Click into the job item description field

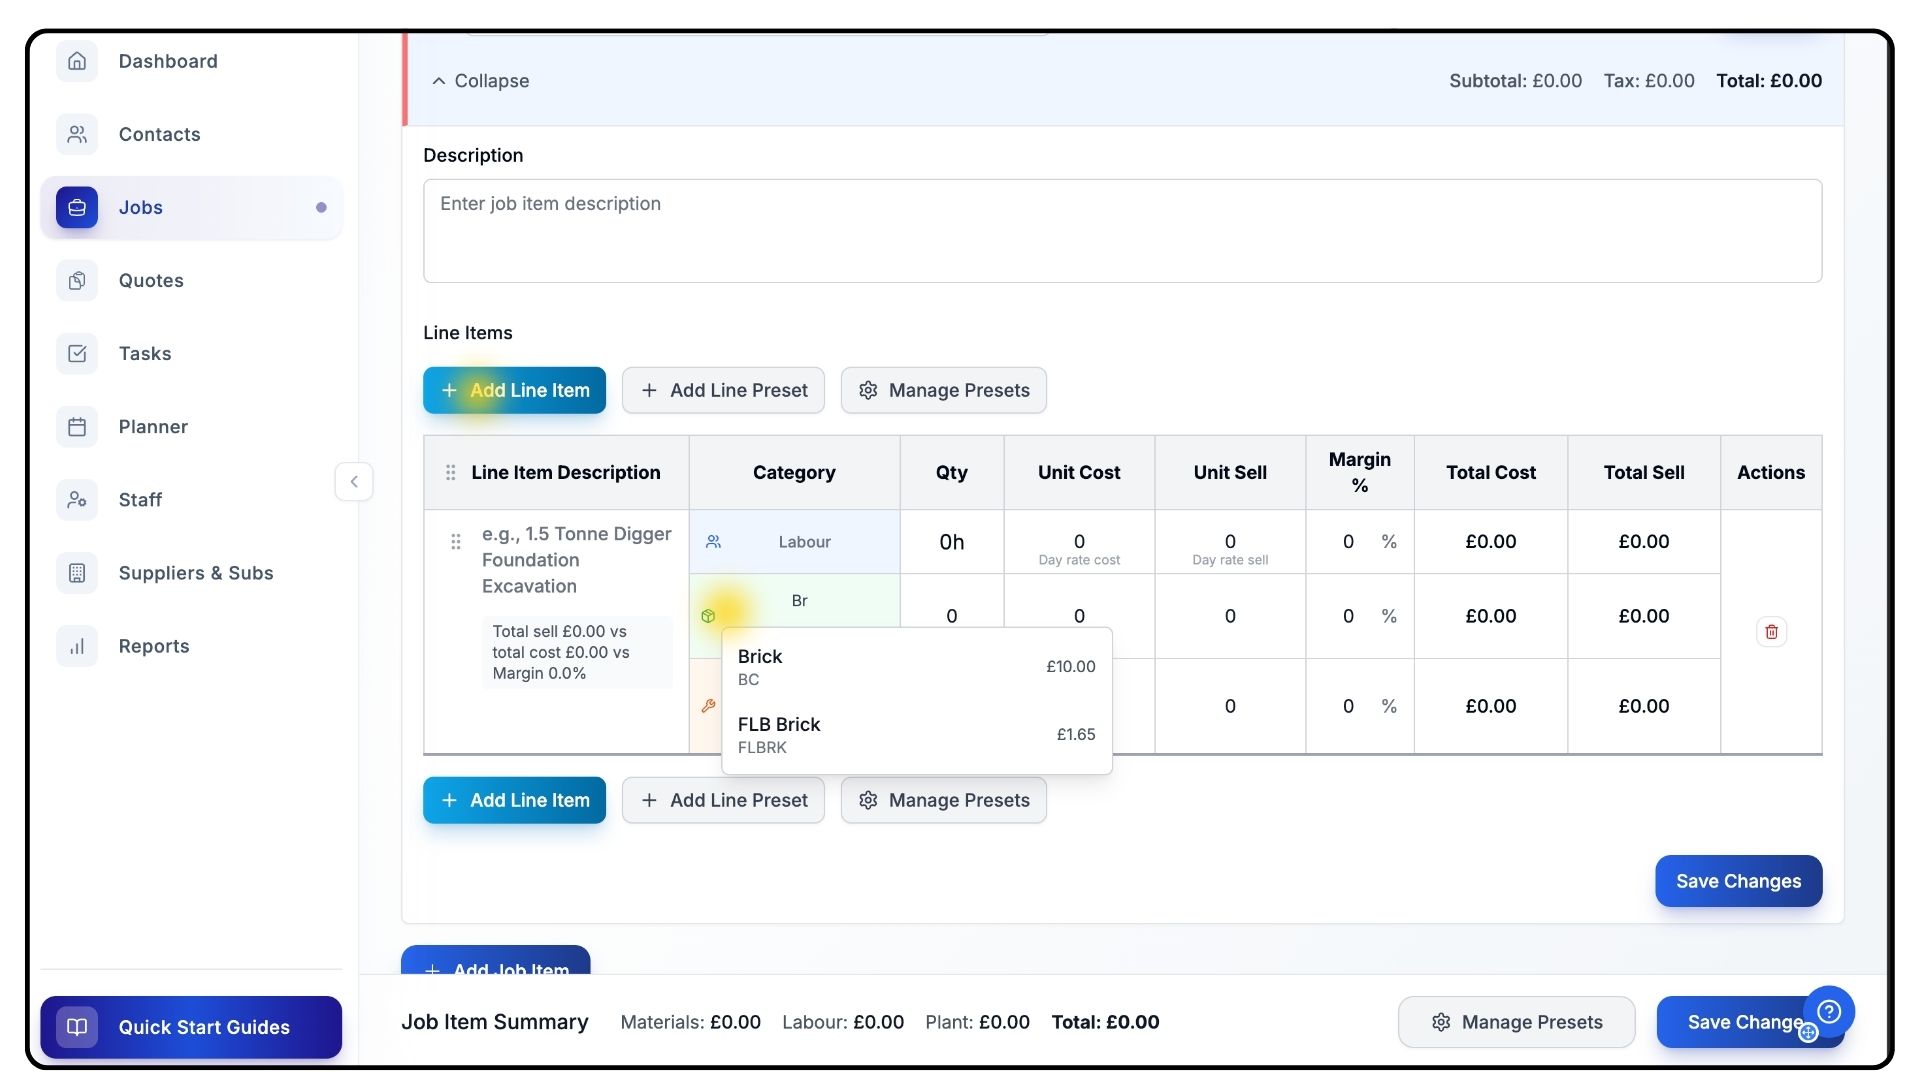tap(1122, 231)
